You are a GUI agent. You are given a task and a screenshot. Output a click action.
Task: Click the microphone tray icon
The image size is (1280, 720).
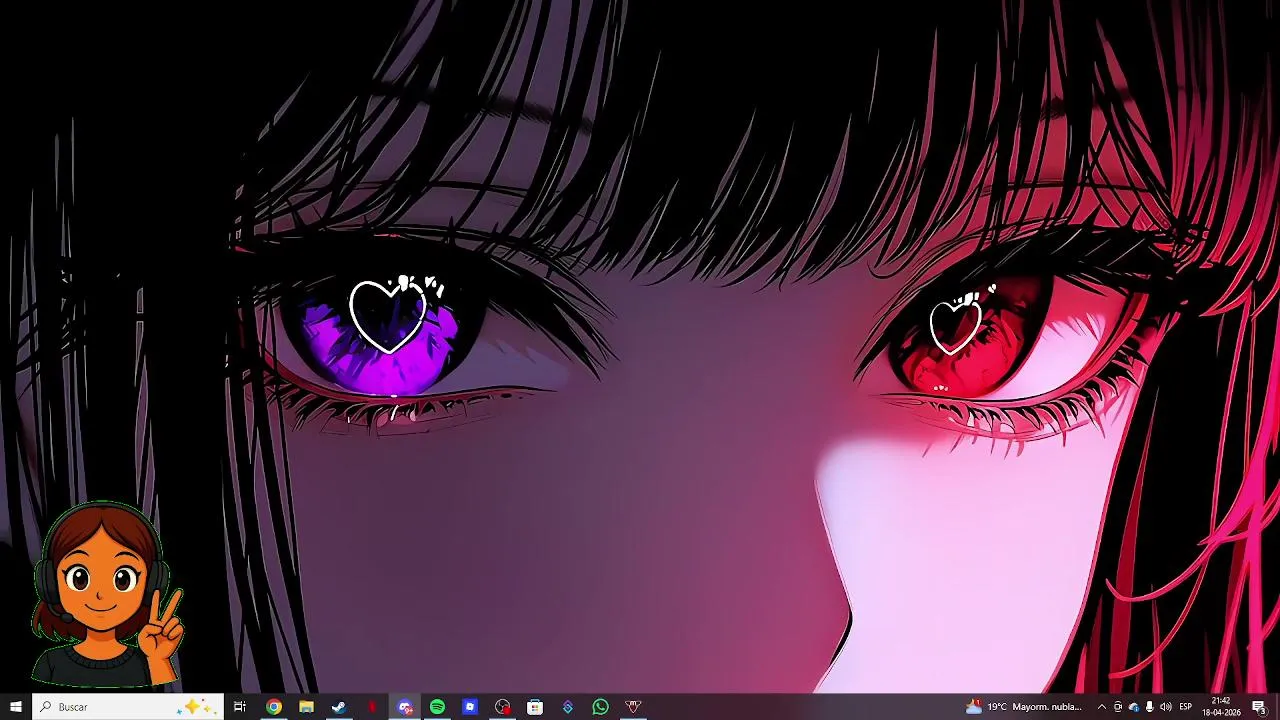[x=1149, y=707]
